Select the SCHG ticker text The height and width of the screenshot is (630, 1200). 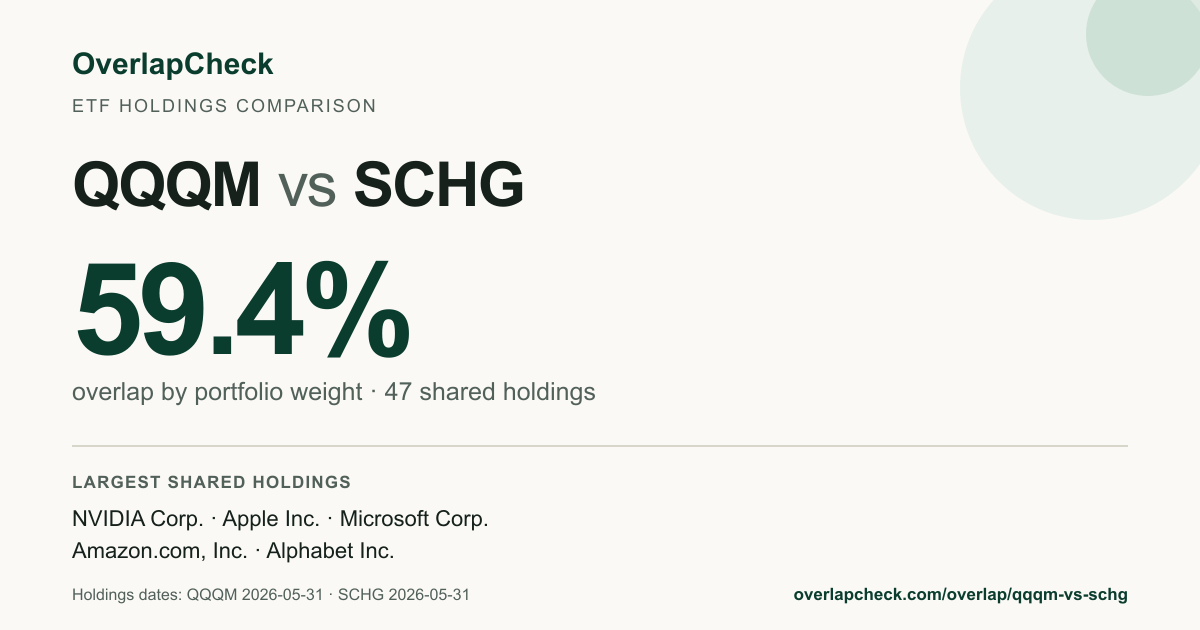[x=439, y=185]
